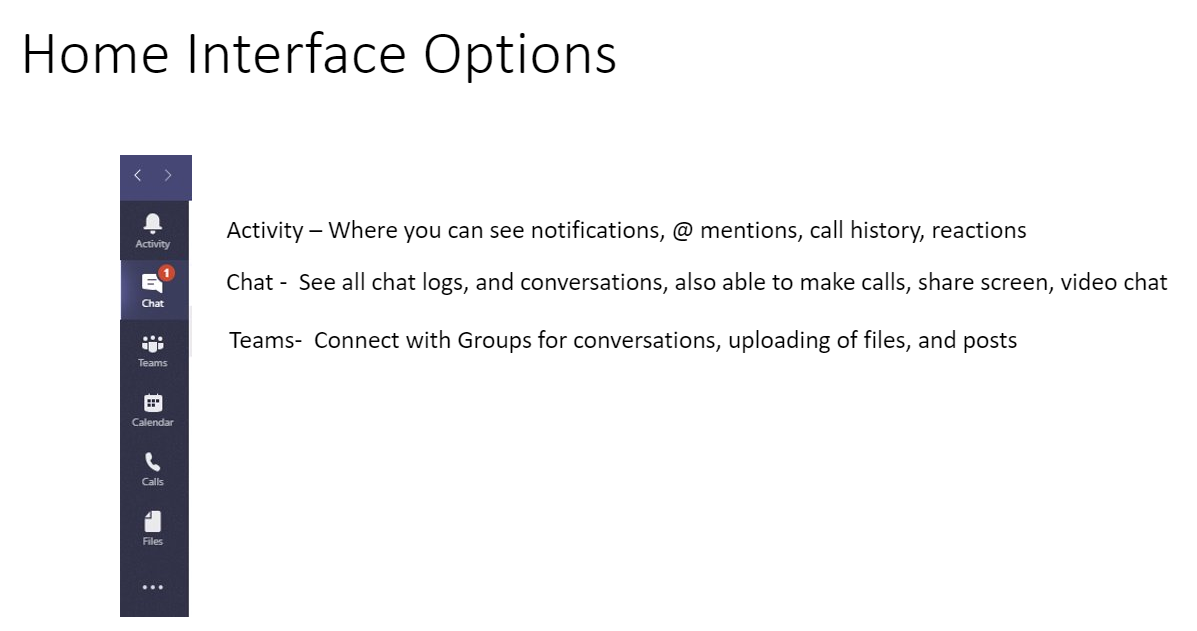This screenshot has height=631, width=1197.
Task: Open the Chat speech bubble icon
Action: coord(151,283)
